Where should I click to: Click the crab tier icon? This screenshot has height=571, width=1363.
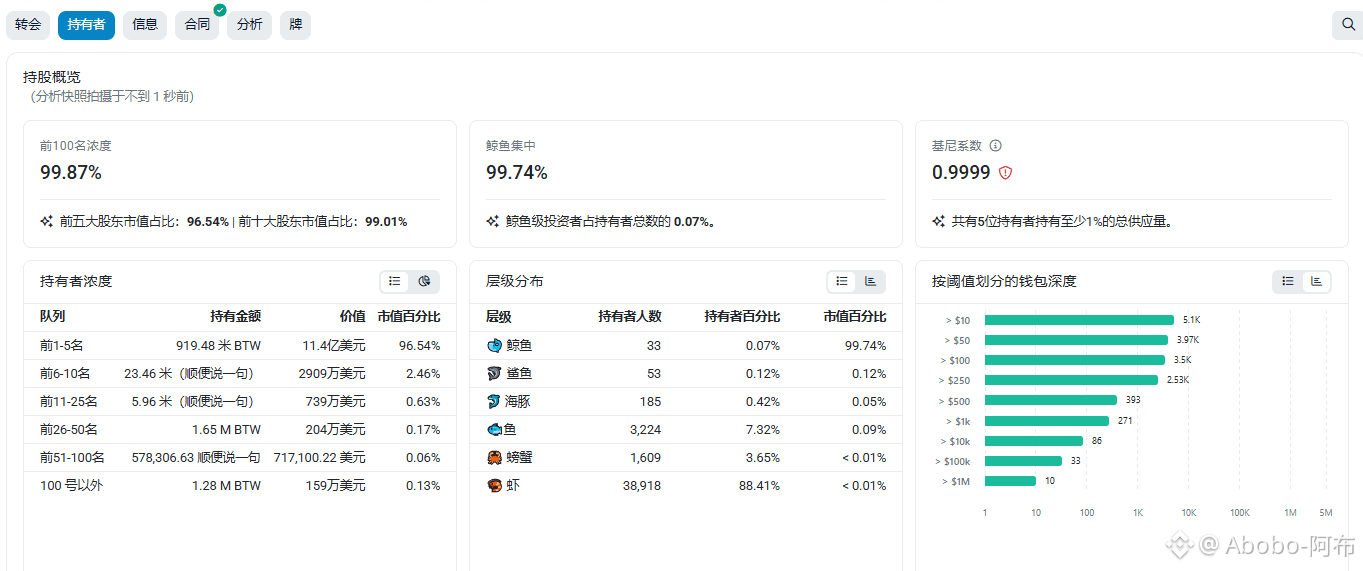click(494, 457)
